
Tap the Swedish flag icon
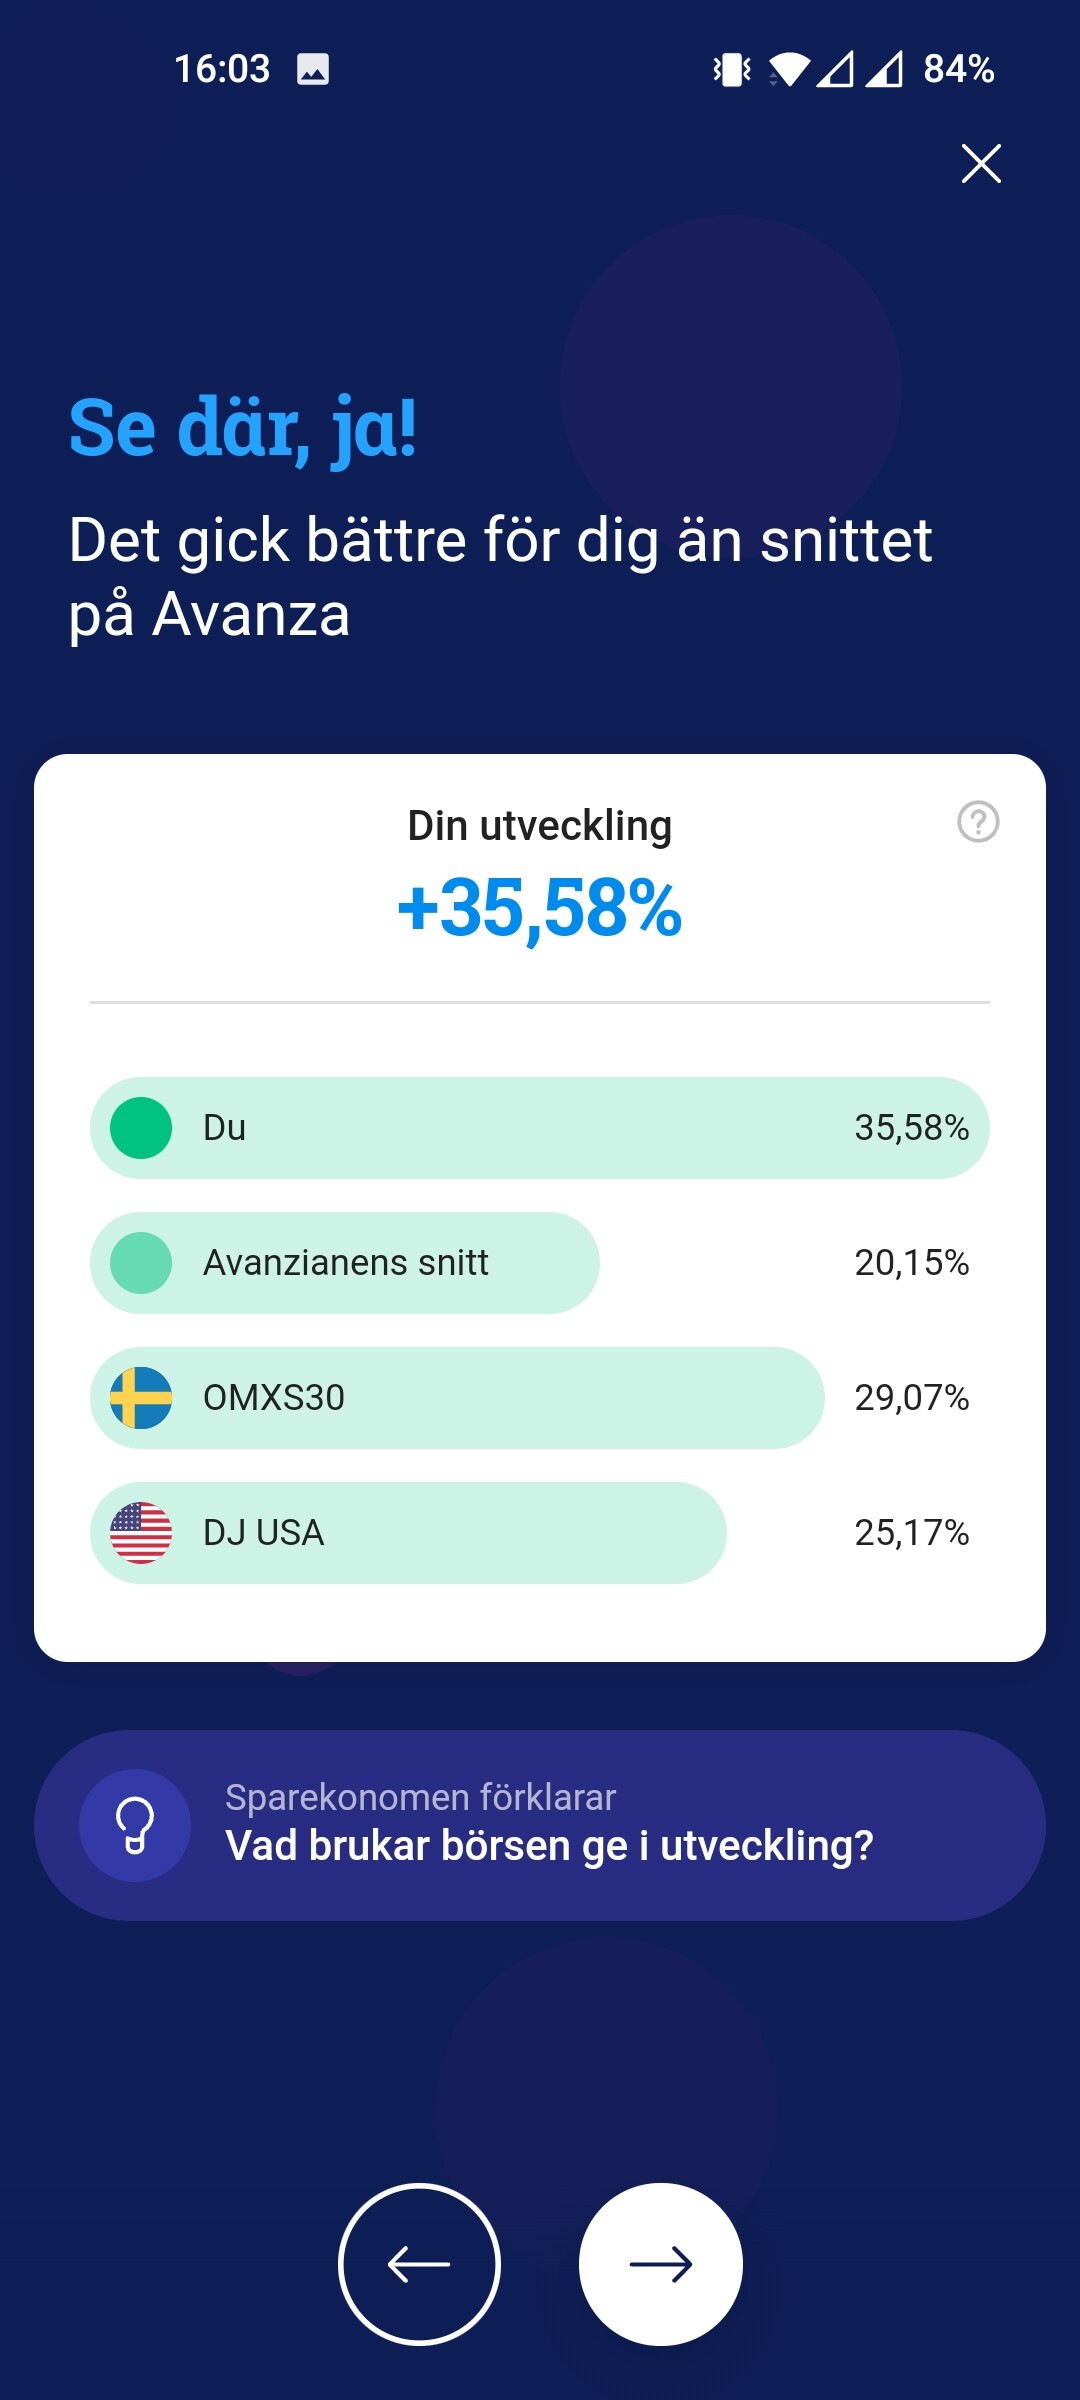(141, 1398)
